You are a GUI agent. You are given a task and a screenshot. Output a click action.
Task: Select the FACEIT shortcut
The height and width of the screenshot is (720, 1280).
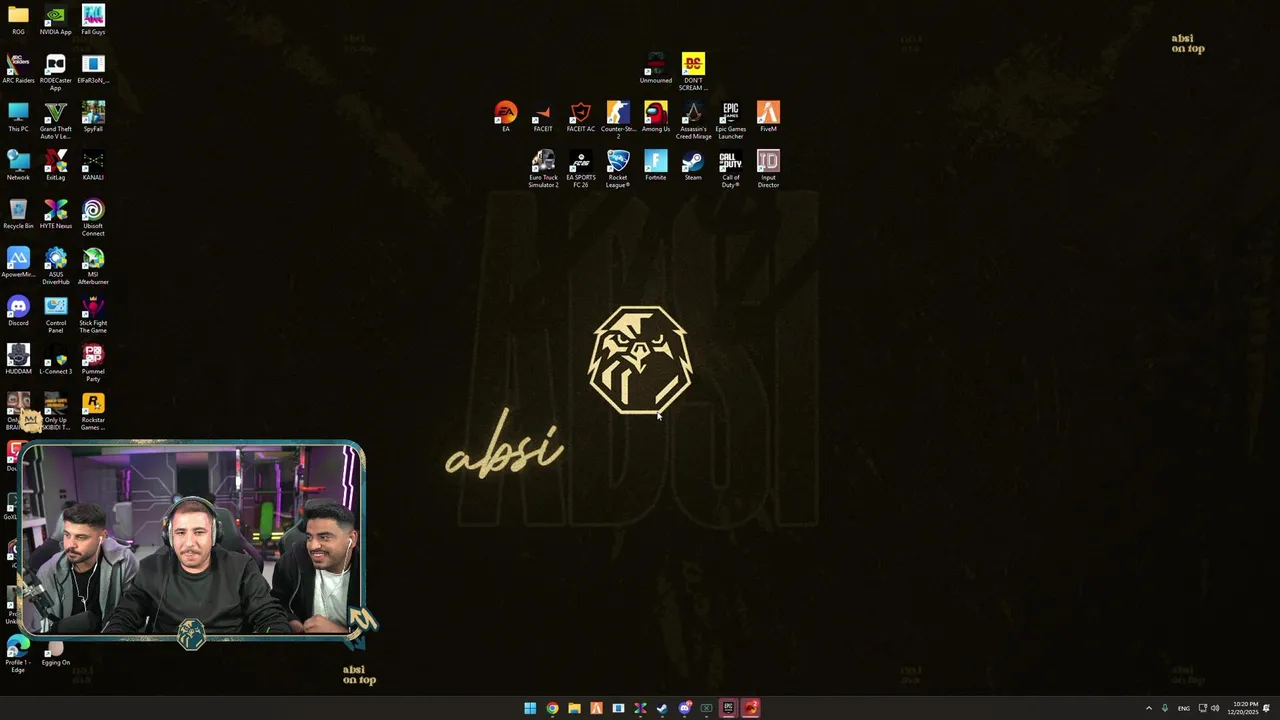tap(543, 116)
